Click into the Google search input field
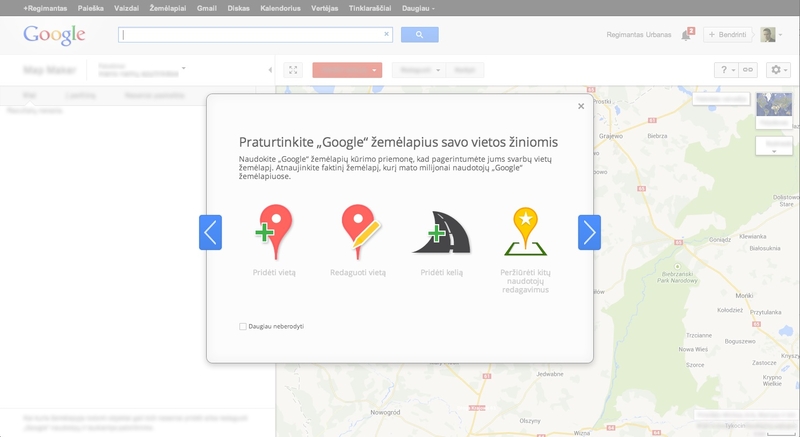The image size is (800, 437). (x=250, y=35)
